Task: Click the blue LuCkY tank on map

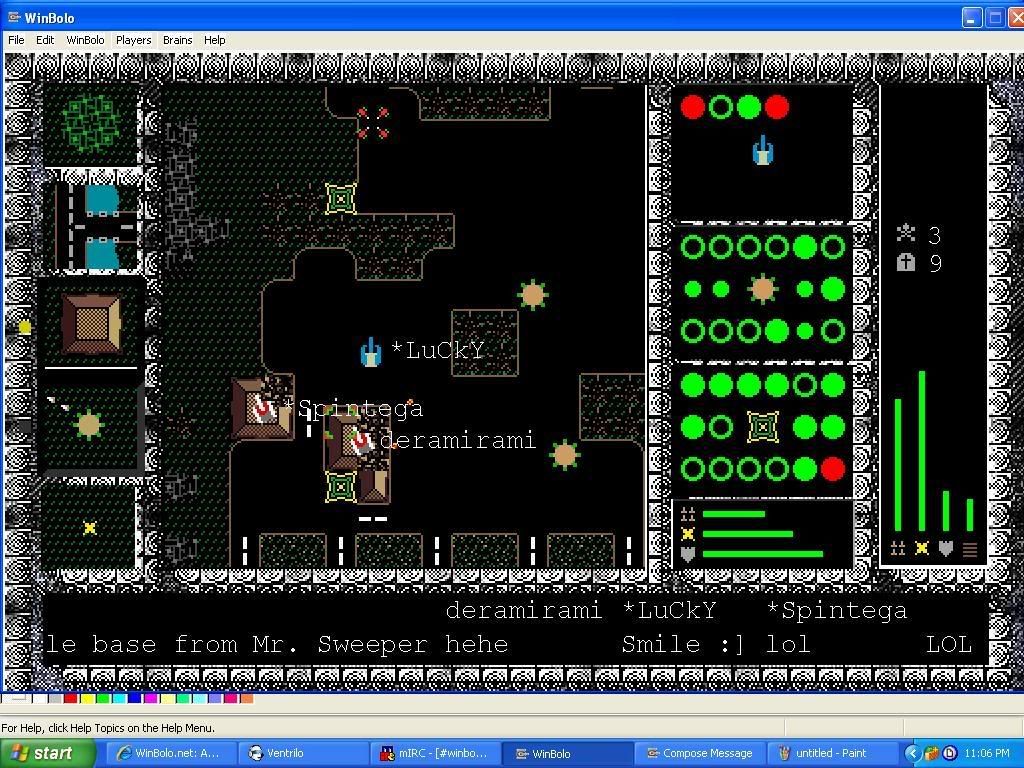Action: 371,352
